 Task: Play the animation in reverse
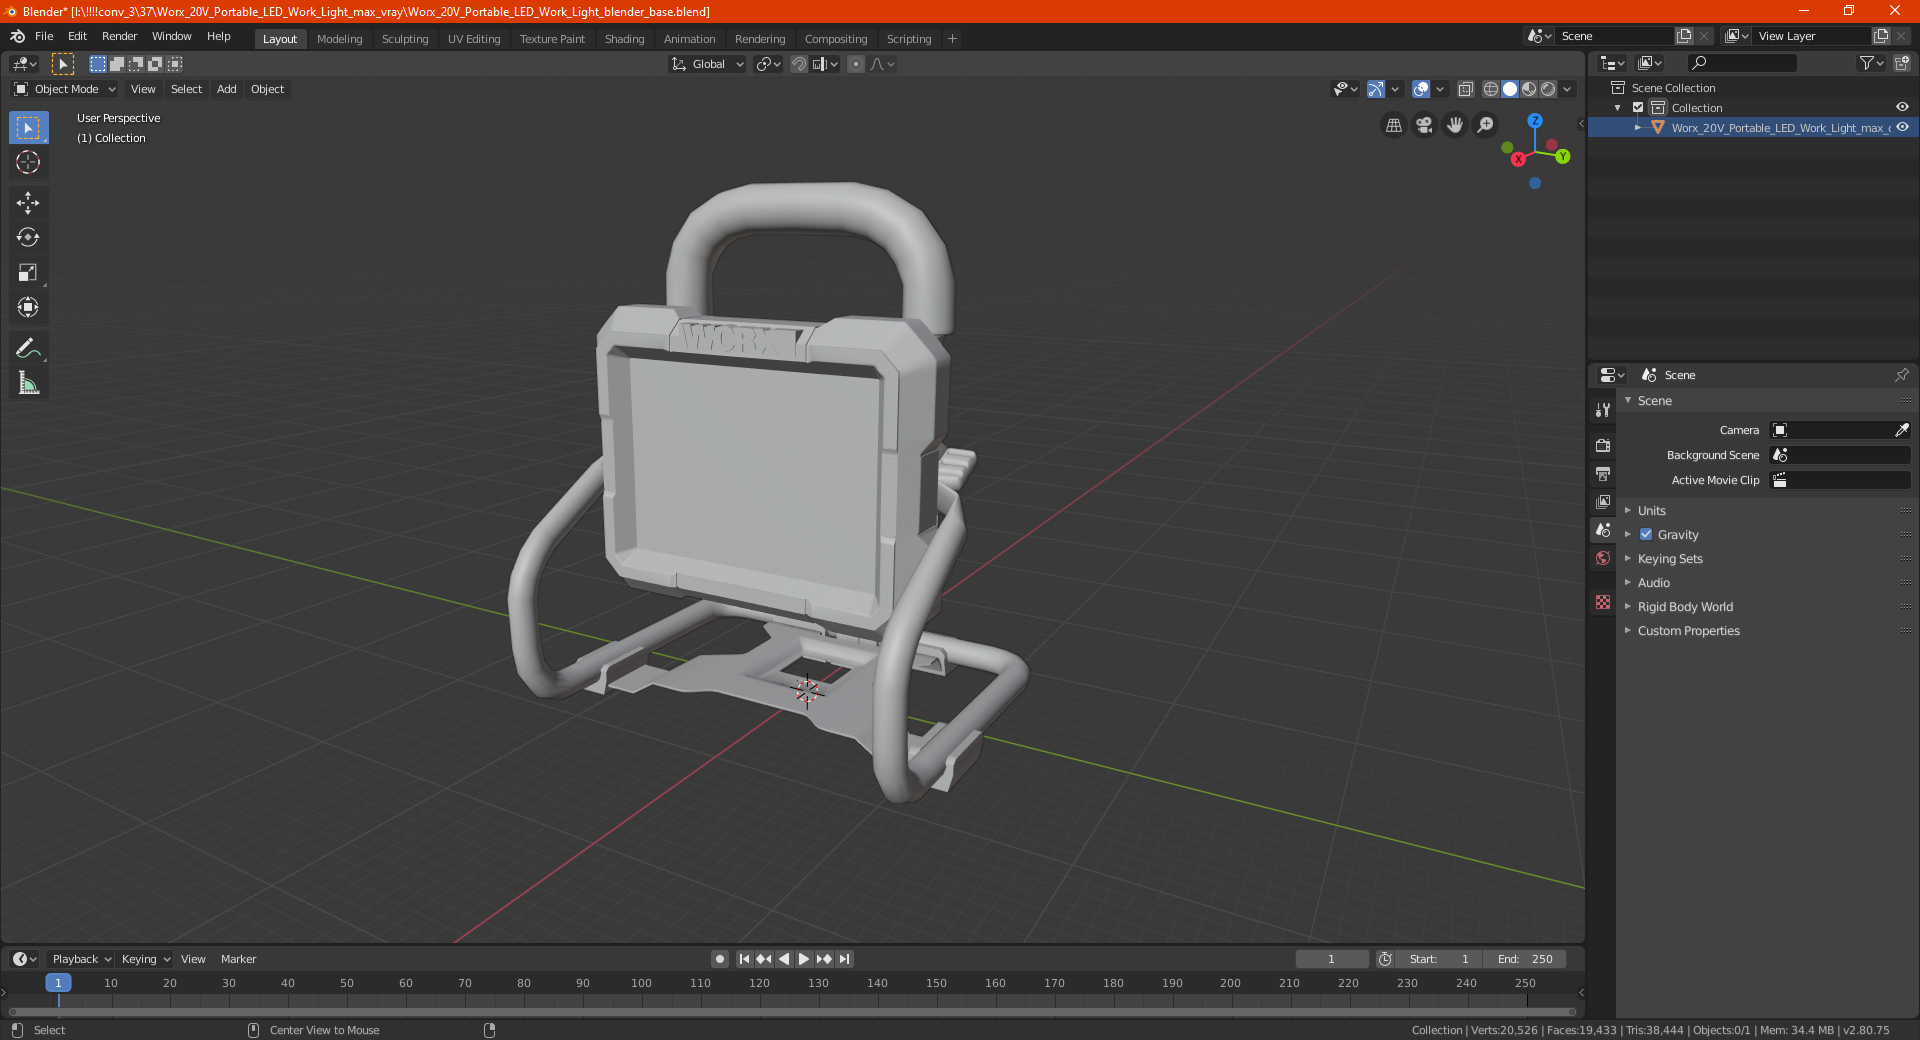pos(784,959)
